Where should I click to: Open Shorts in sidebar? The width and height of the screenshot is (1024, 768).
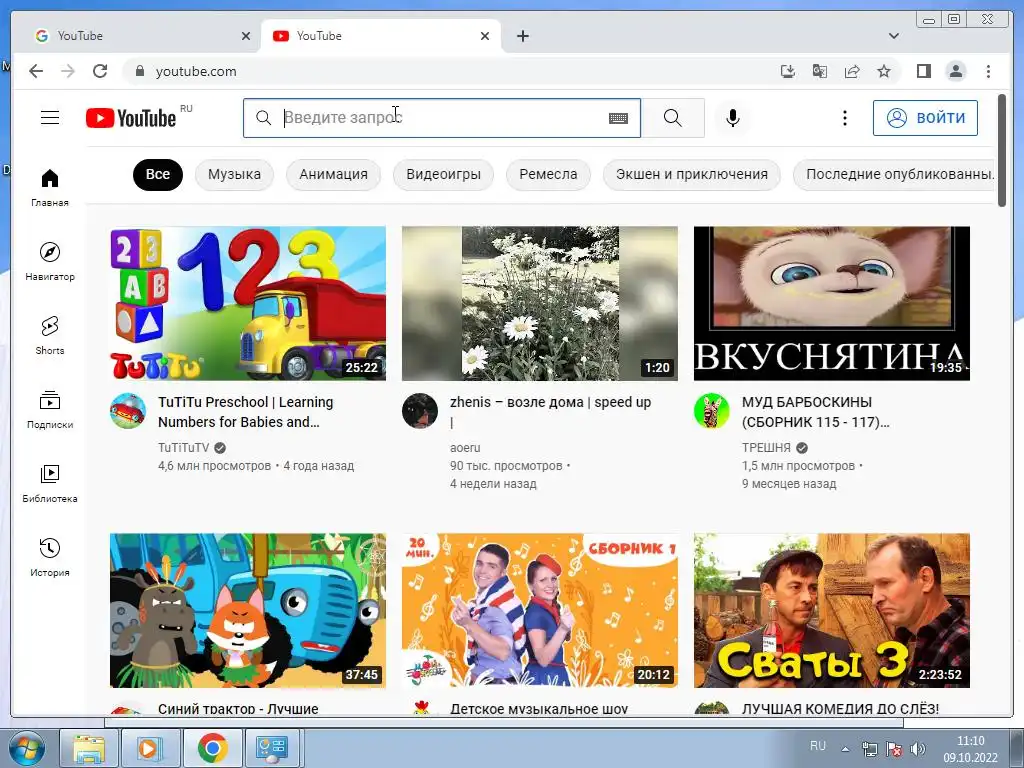click(x=50, y=335)
